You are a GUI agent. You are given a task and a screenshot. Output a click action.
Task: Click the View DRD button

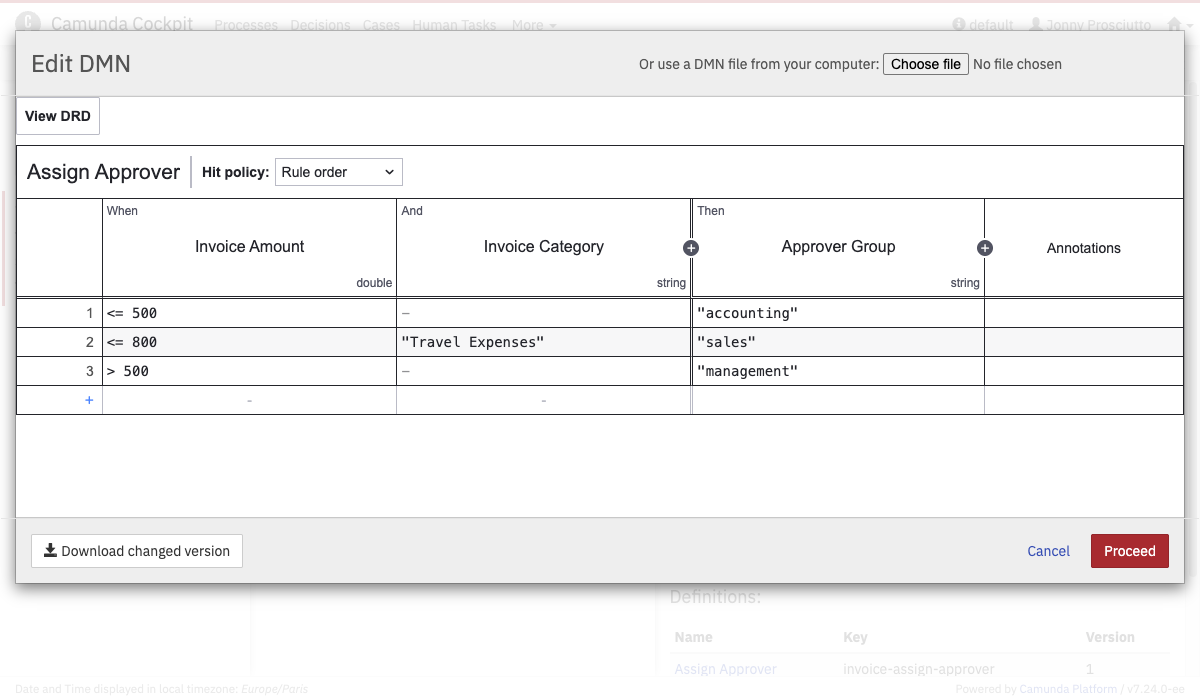point(58,116)
